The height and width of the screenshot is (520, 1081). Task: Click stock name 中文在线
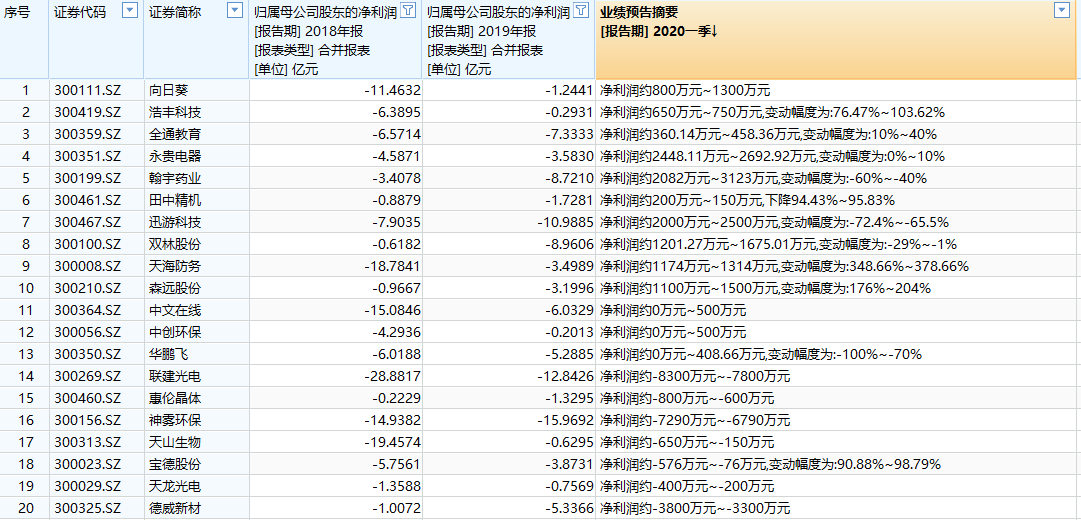[175, 310]
